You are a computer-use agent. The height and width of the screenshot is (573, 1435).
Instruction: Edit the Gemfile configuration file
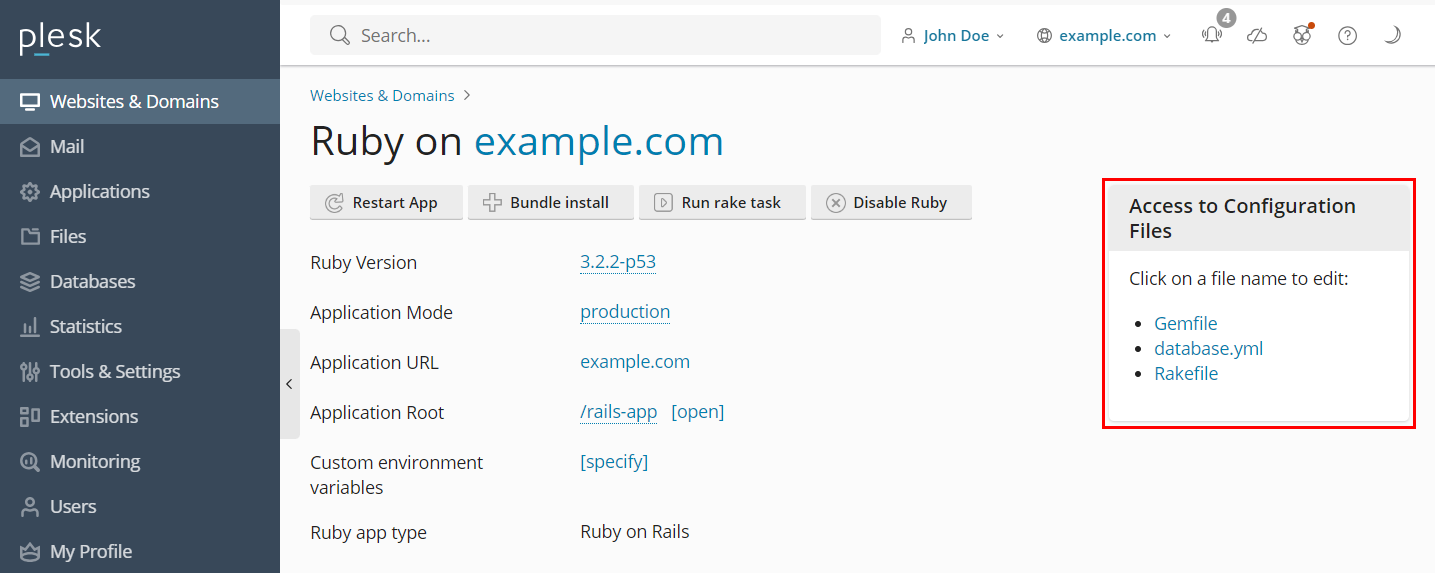(1185, 324)
